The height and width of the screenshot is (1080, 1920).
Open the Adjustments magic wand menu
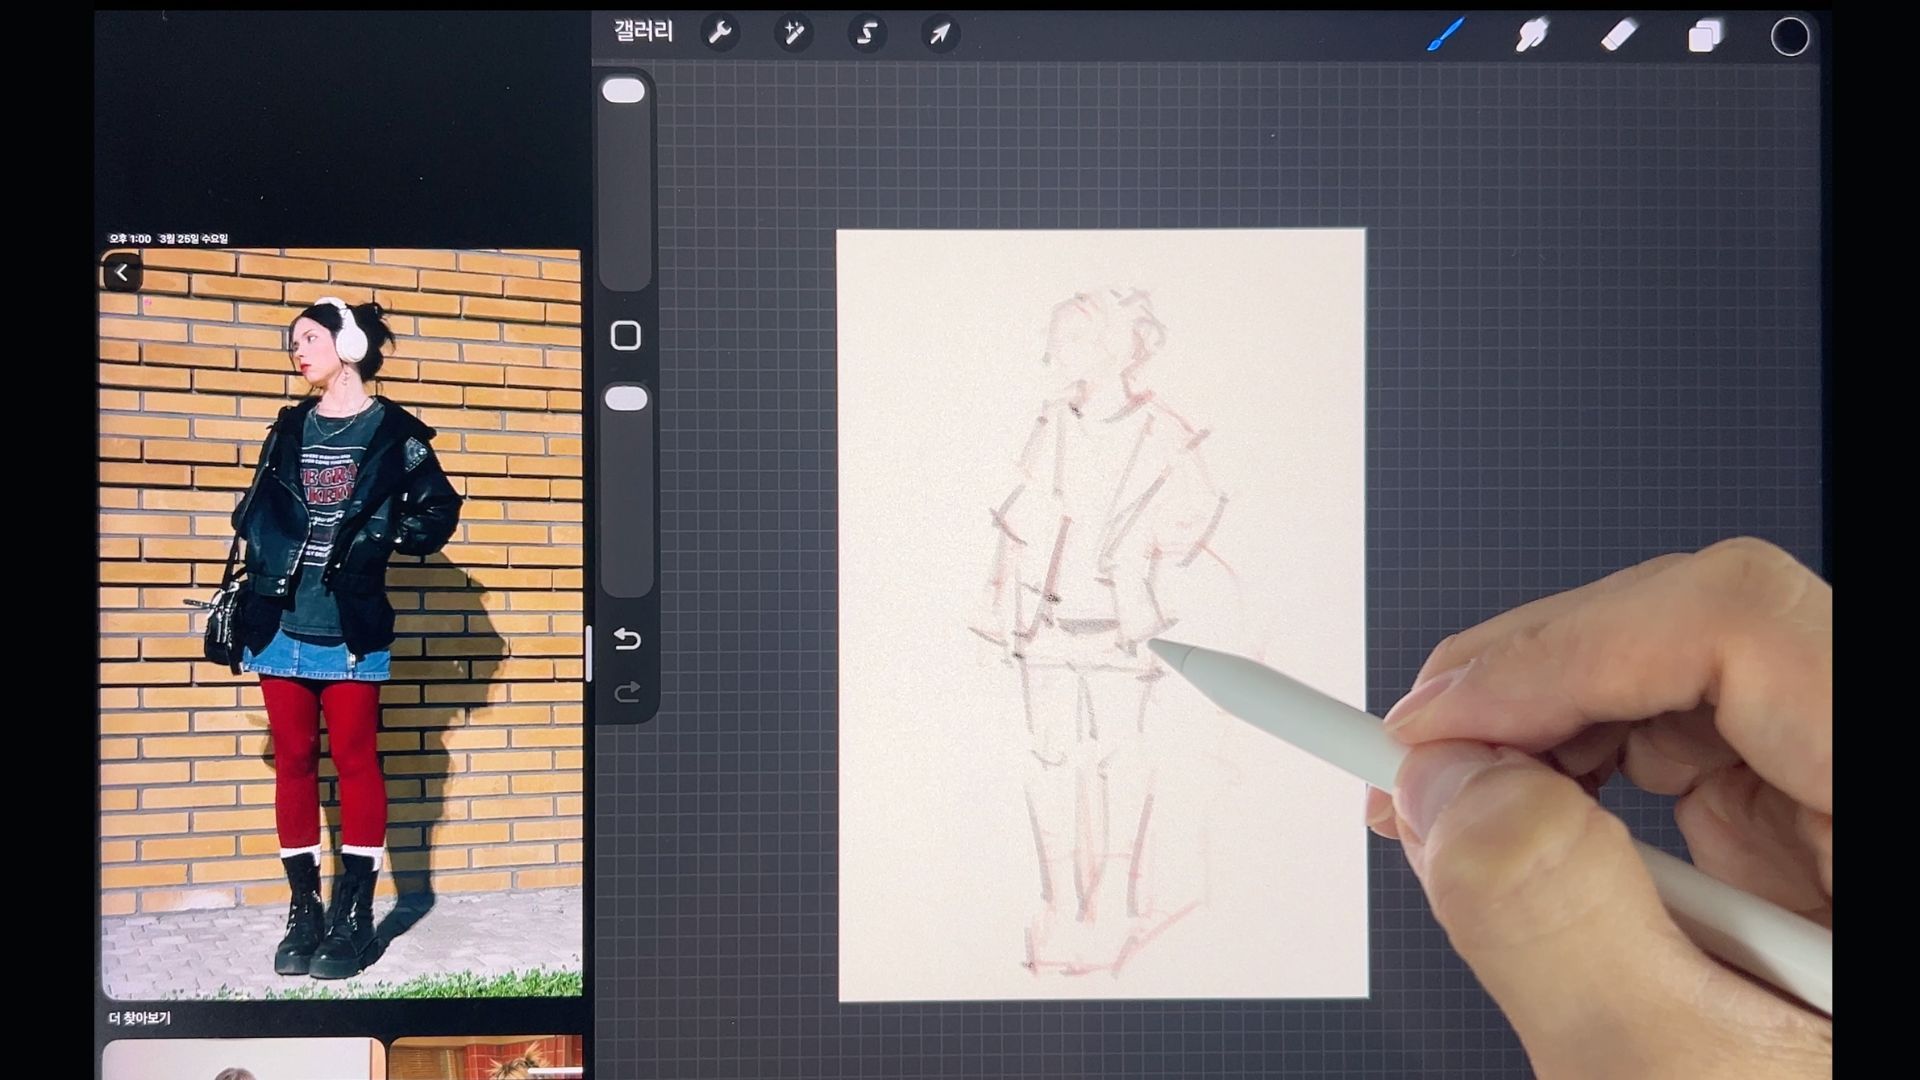(x=793, y=34)
